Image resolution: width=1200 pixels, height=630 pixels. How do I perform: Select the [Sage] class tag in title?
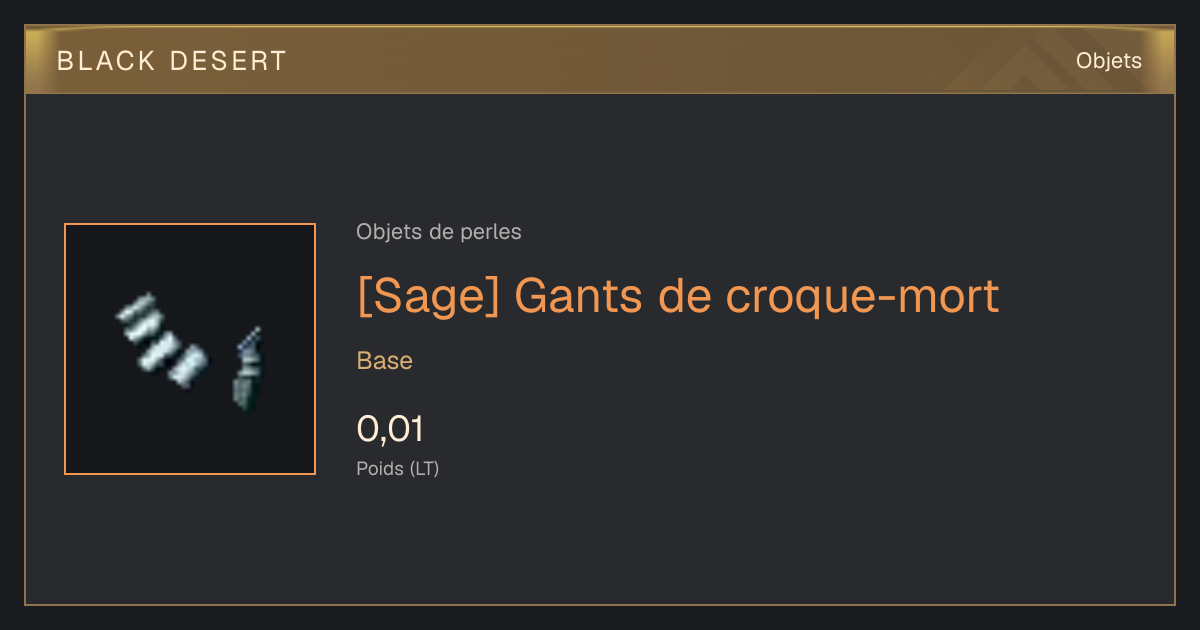(428, 296)
